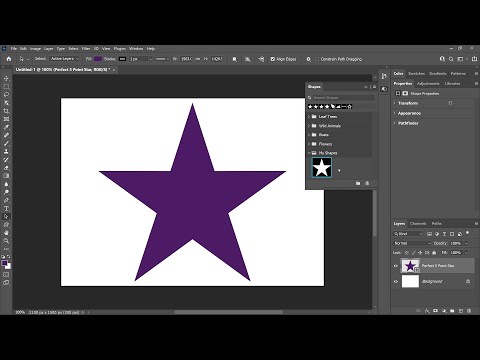Click the Home icon in options bar
This screenshot has height=360, width=480.
[9, 59]
